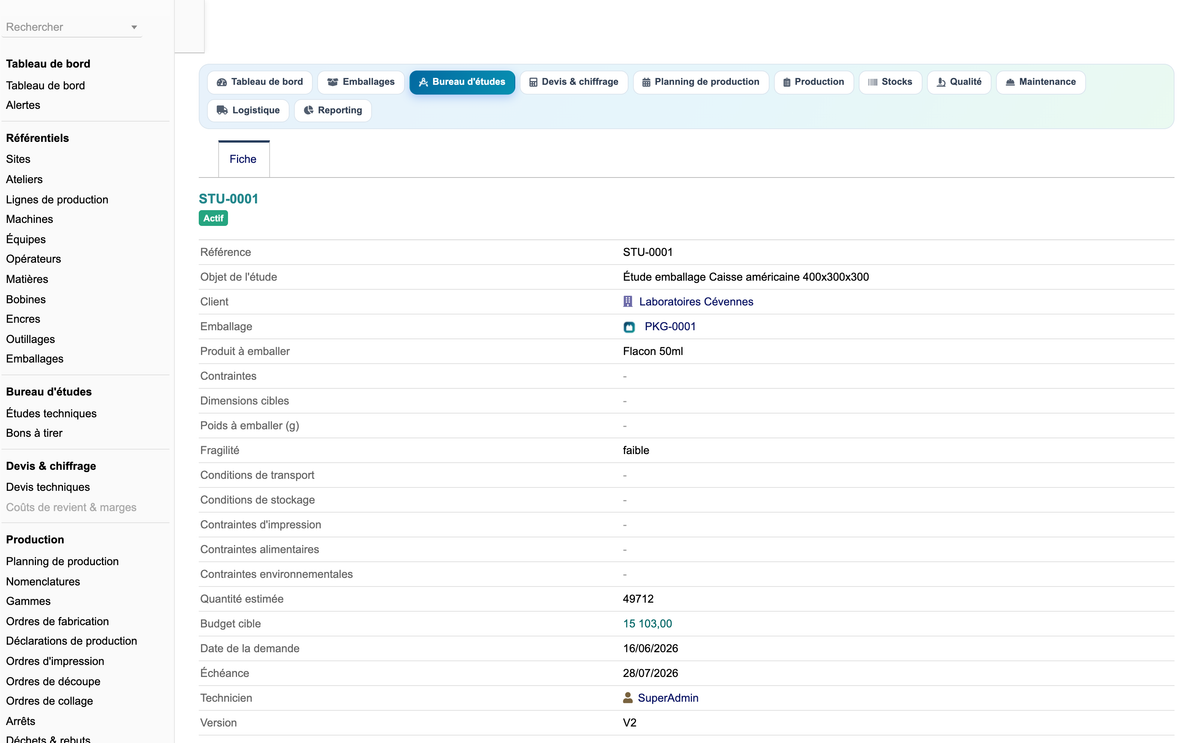Screen dimensions: 1200x743
Task: Click the Budget cible value 15 103,00
Action: coord(647,624)
